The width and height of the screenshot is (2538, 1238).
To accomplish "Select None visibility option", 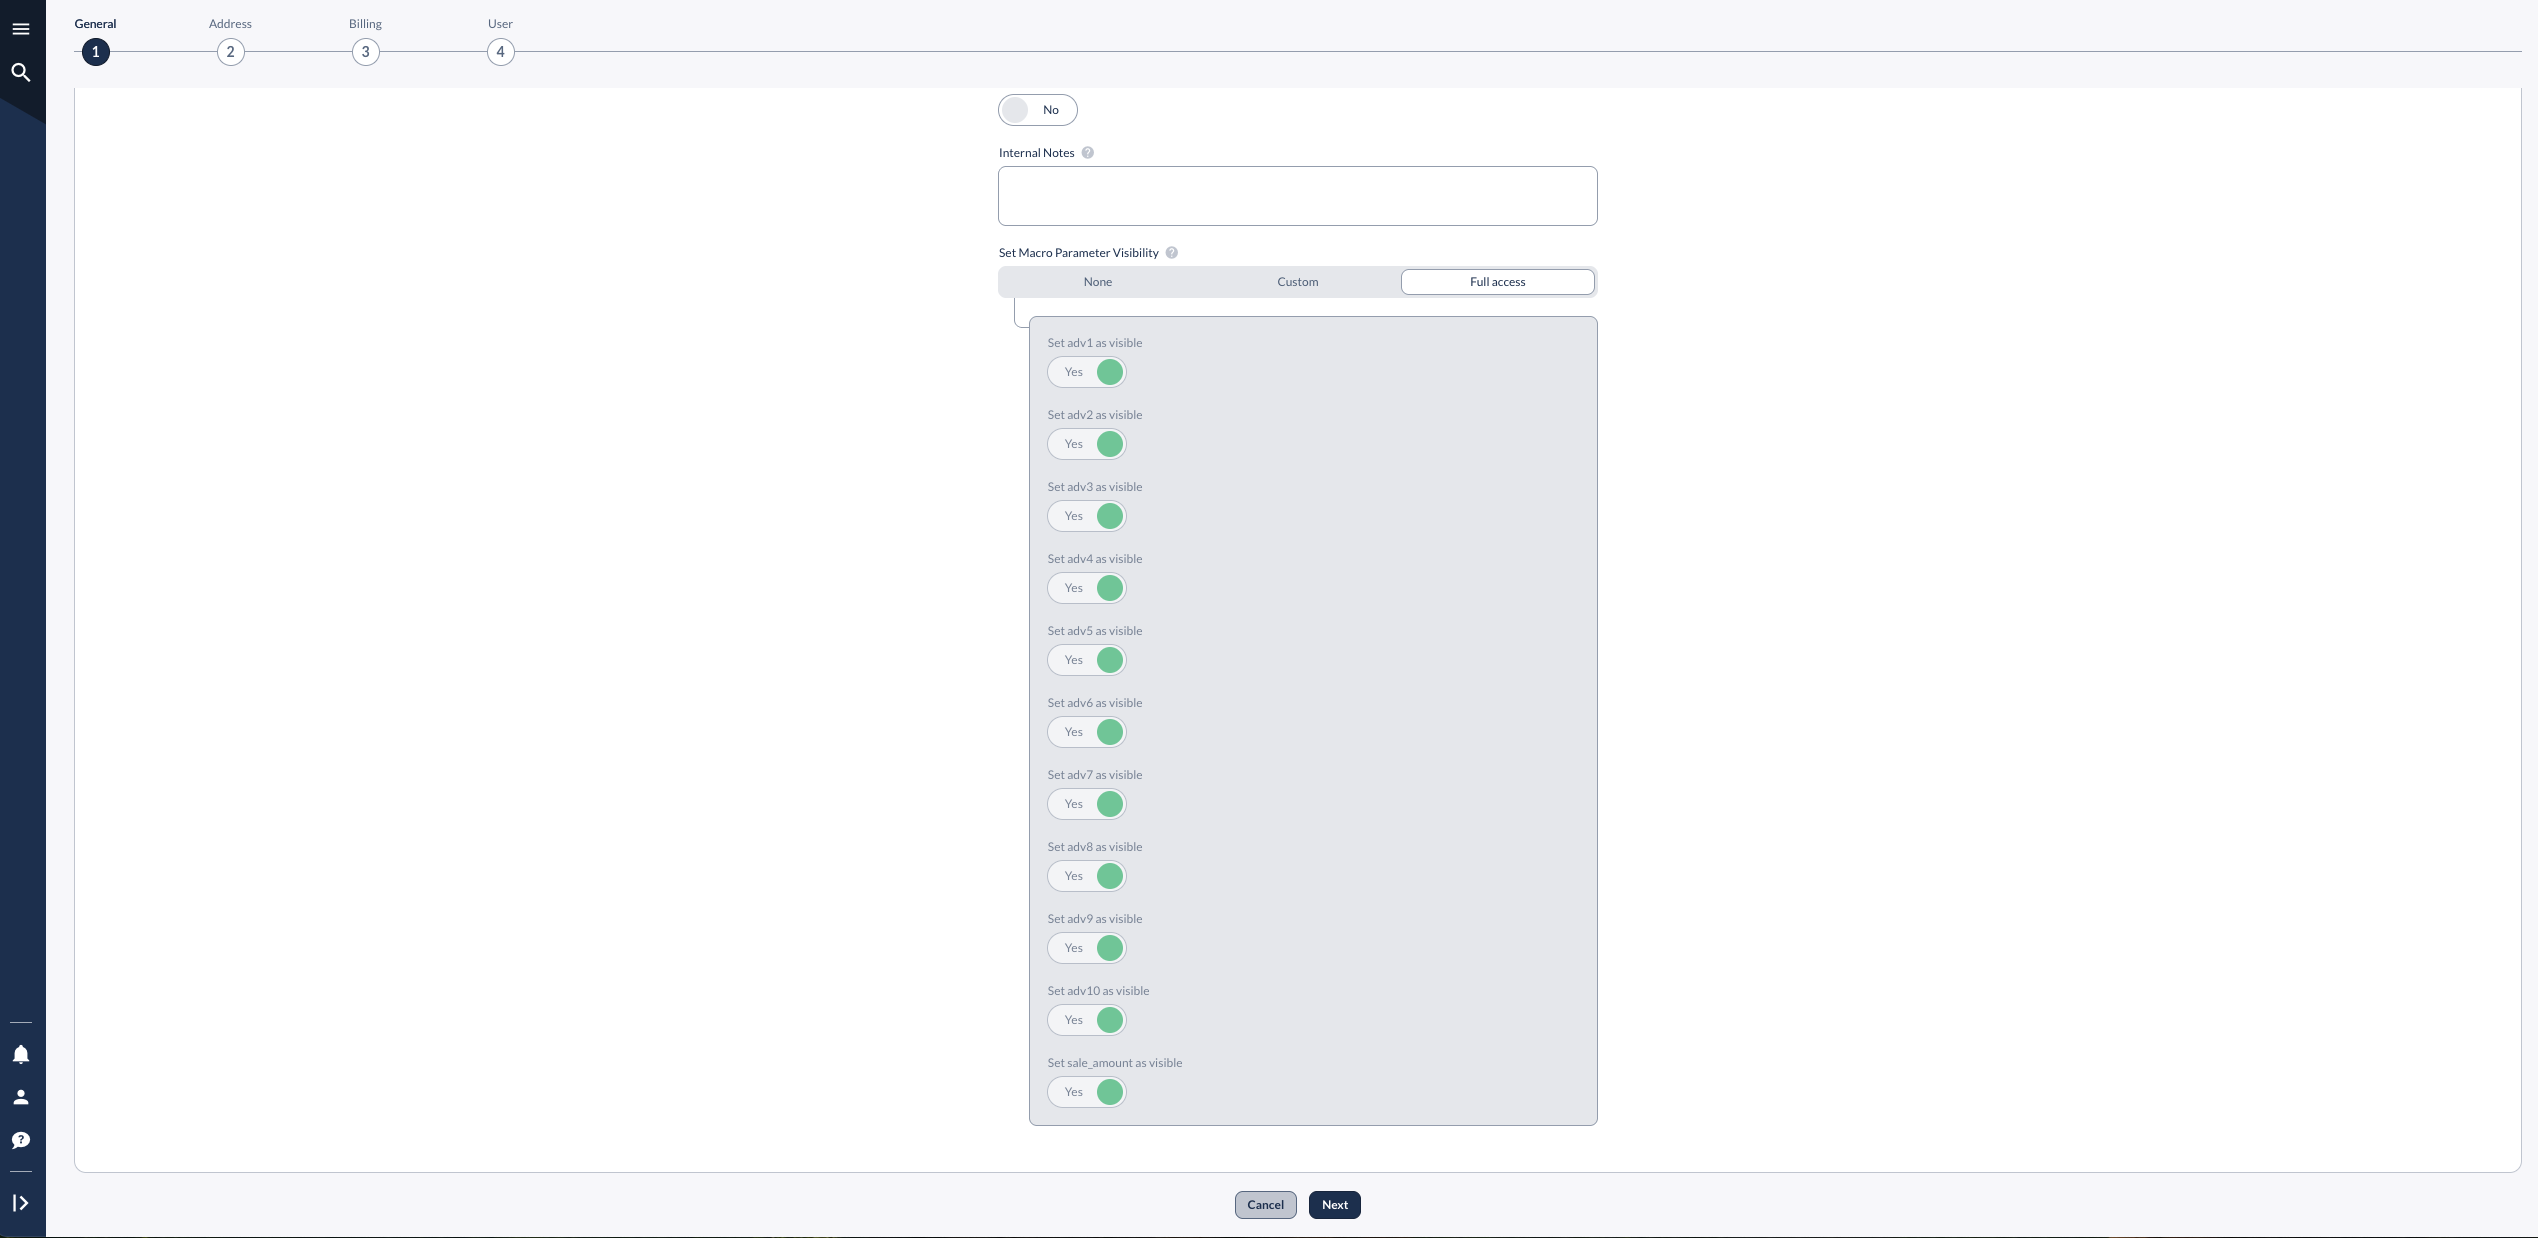I will point(1098,282).
